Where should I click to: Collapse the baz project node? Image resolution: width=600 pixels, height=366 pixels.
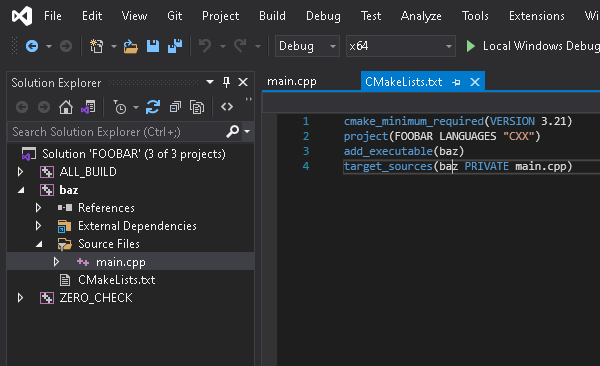coord(21,190)
